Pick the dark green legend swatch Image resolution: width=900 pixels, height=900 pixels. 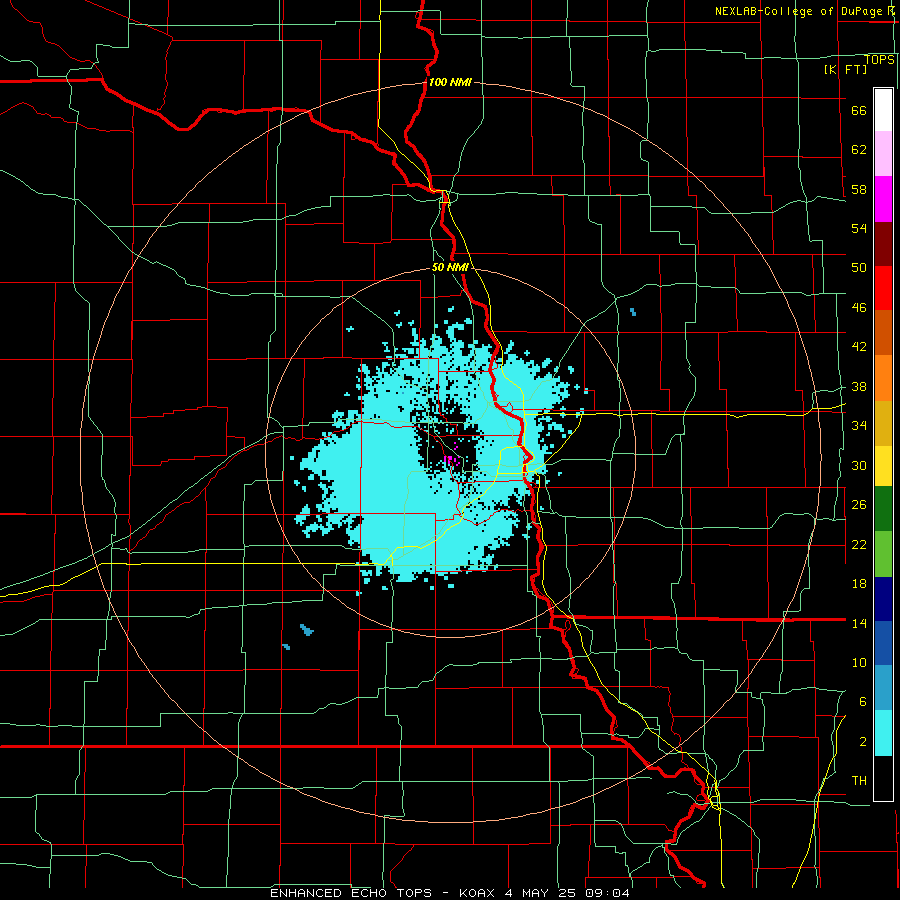[x=883, y=509]
